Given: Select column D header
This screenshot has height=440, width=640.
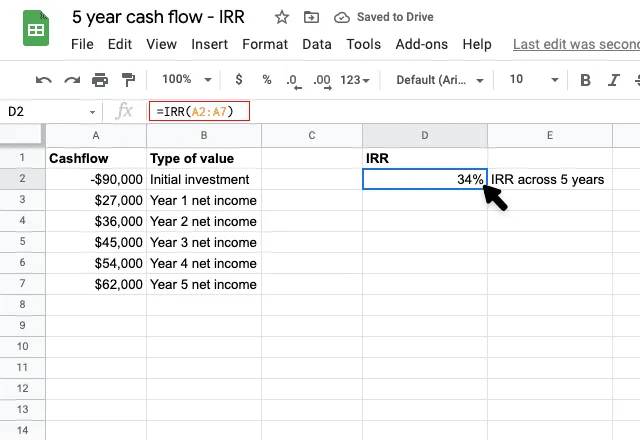Looking at the screenshot, I should [425, 136].
